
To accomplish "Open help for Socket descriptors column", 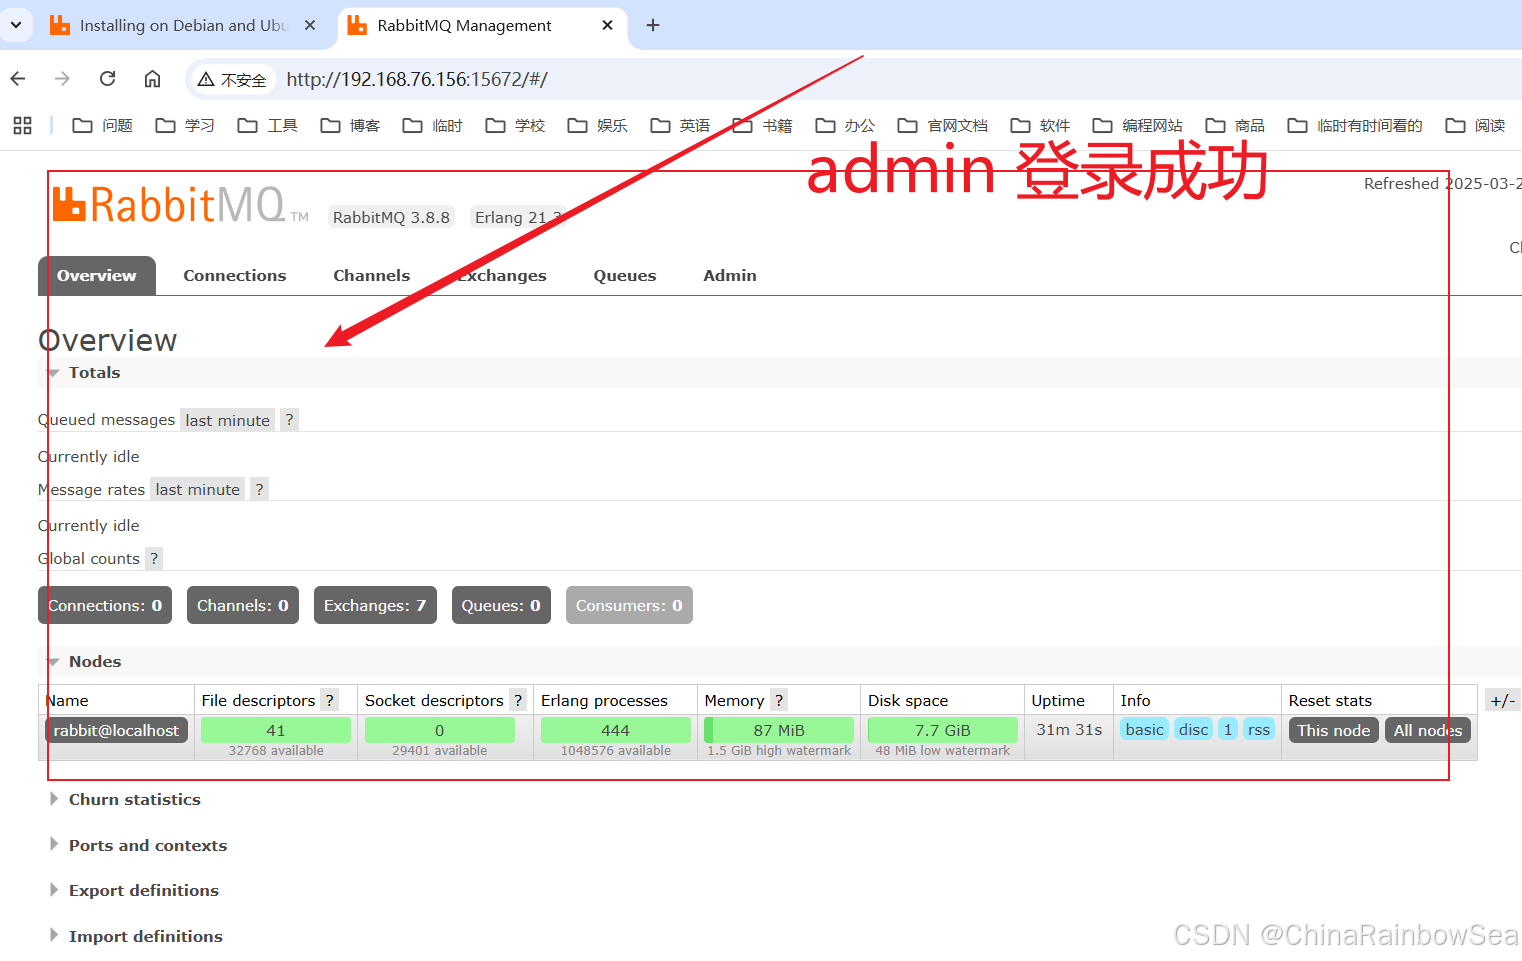I will tap(518, 700).
